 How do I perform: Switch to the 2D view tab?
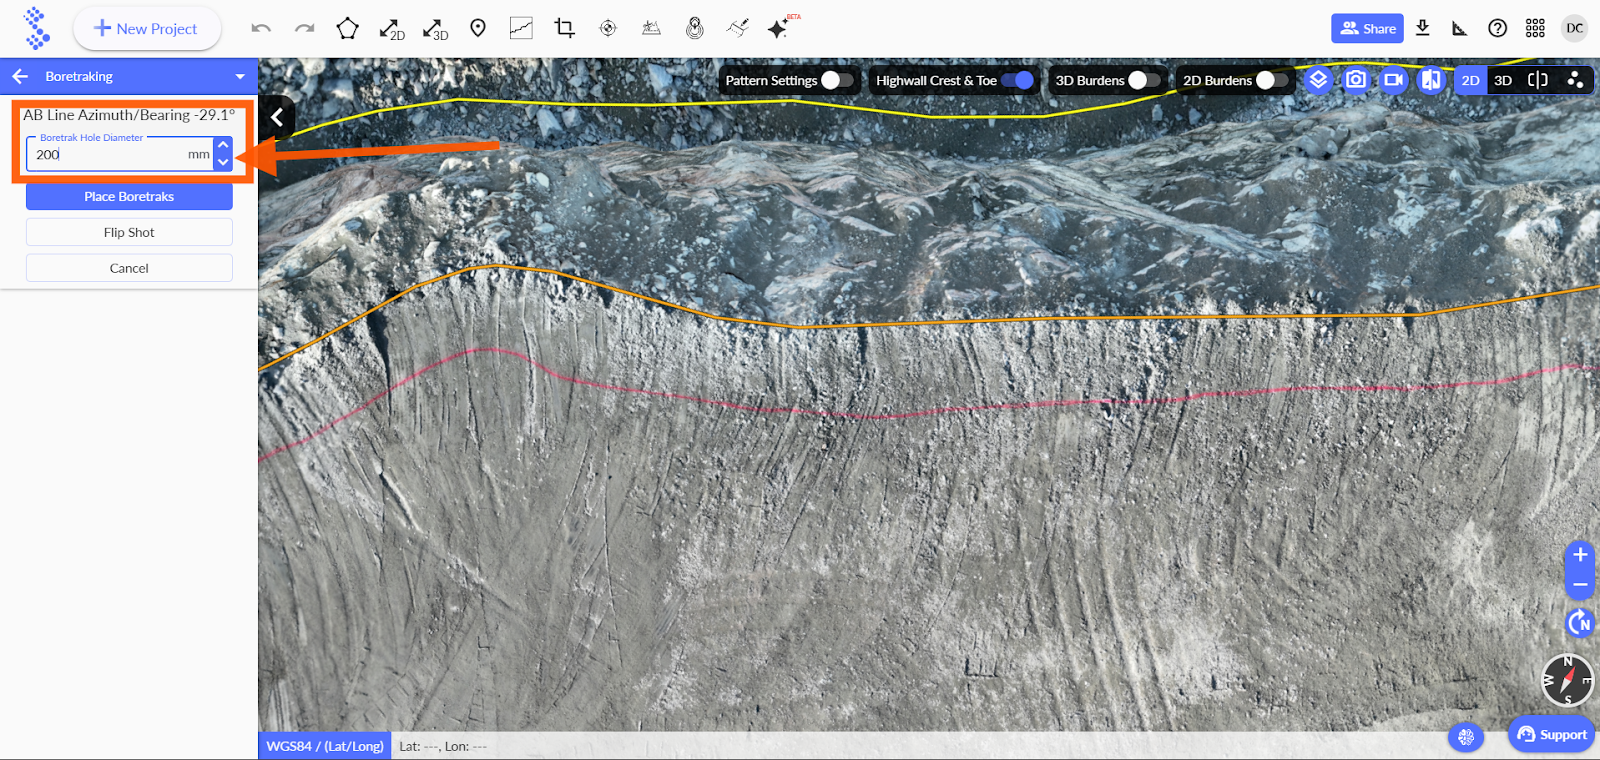pos(1470,80)
